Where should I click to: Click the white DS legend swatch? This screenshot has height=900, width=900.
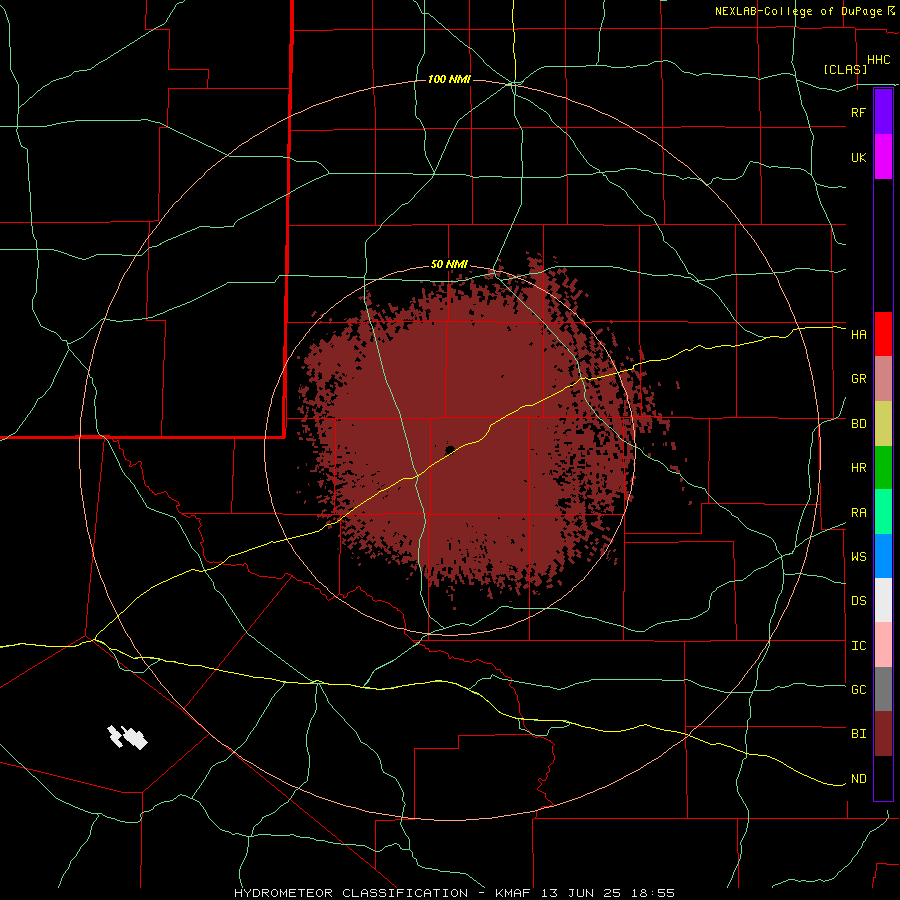[x=883, y=600]
